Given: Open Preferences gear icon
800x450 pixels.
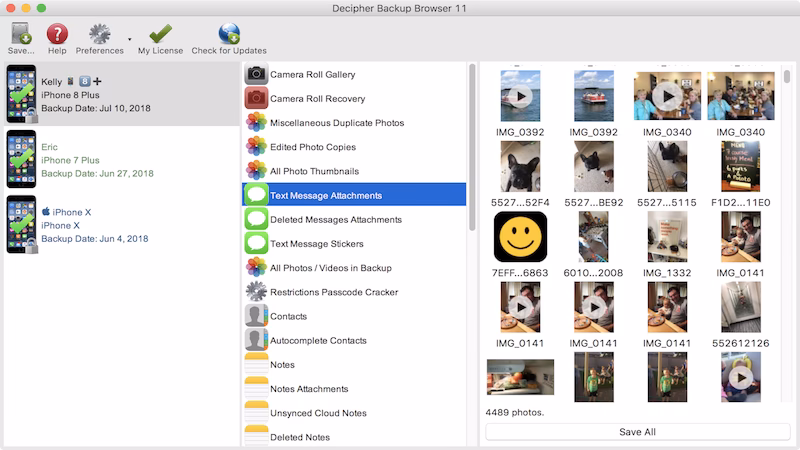Looking at the screenshot, I should [99, 34].
